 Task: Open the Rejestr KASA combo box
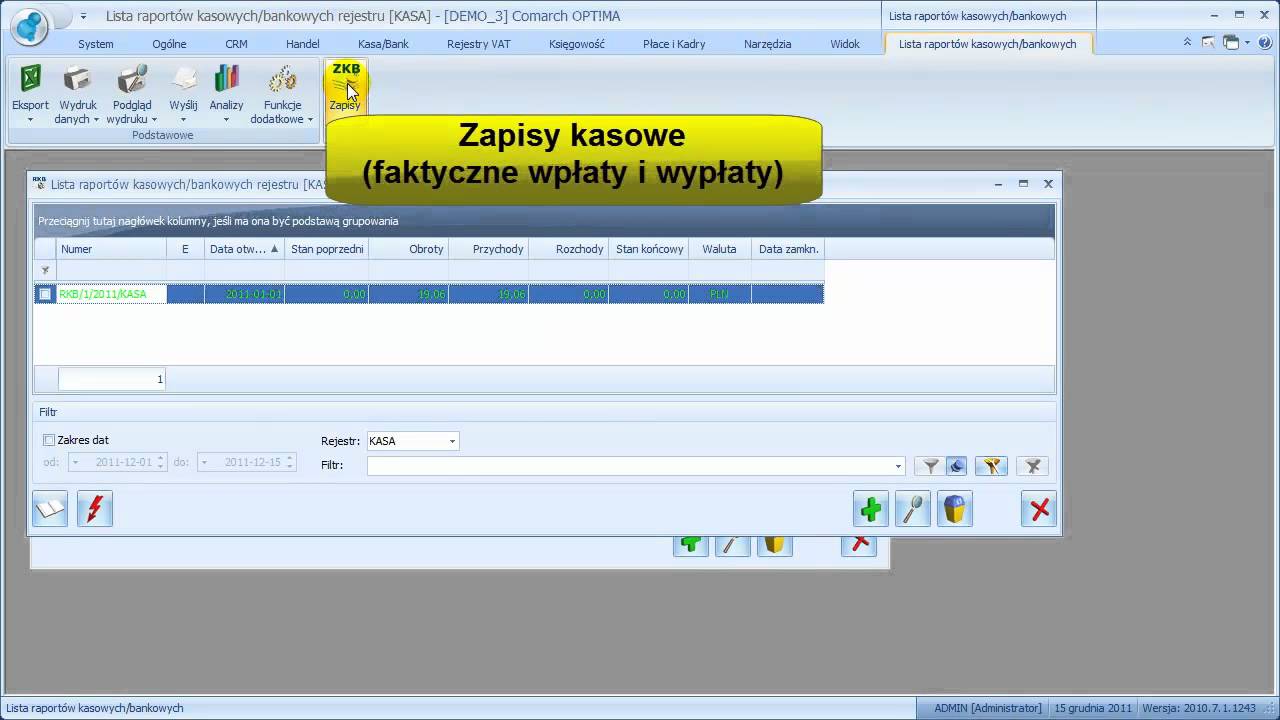(x=413, y=441)
